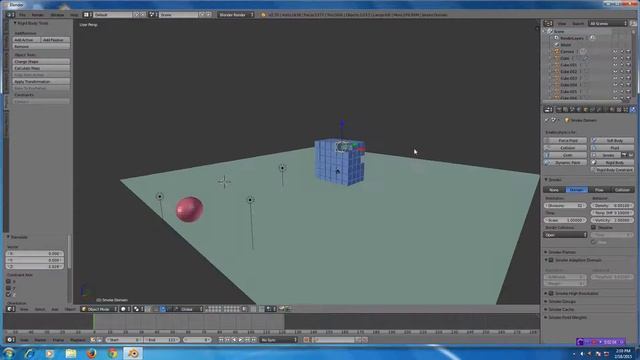This screenshot has width=640, height=360.
Task: Open the Object Mode dropdown
Action: [x=99, y=309]
